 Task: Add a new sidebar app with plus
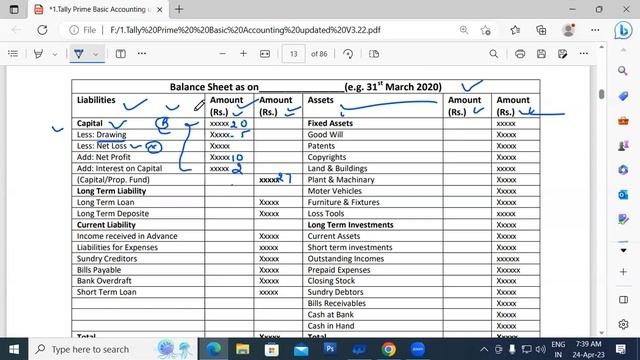pyautogui.click(x=623, y=272)
